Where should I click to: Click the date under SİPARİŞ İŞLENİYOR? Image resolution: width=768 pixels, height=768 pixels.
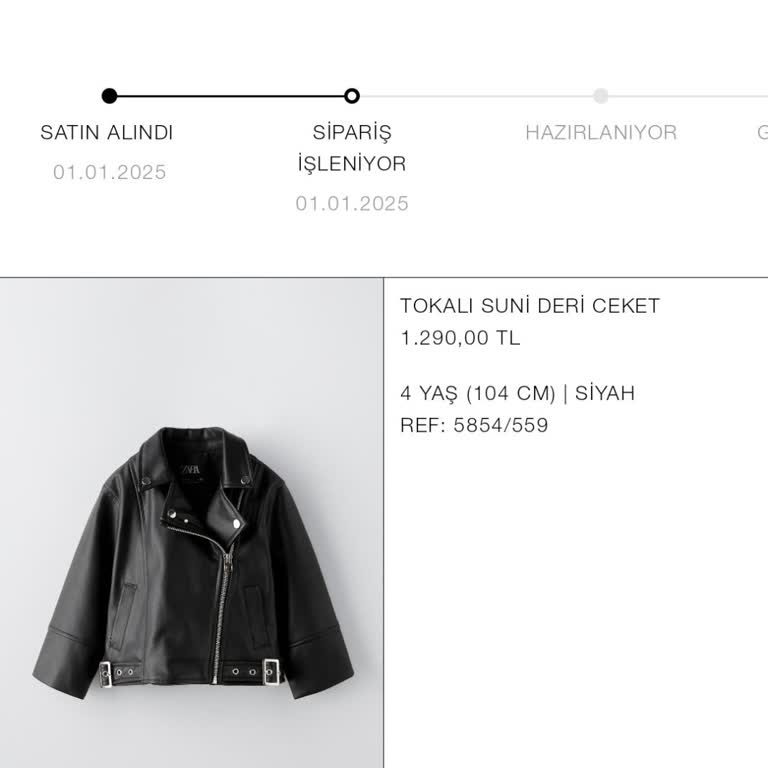pyautogui.click(x=352, y=204)
